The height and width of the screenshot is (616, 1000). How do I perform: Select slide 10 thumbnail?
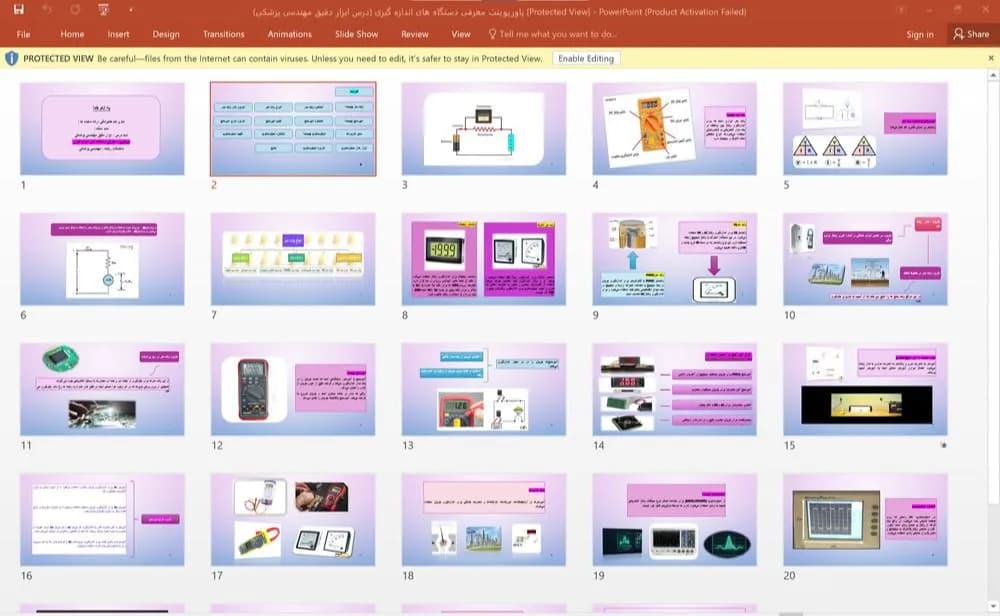point(865,259)
